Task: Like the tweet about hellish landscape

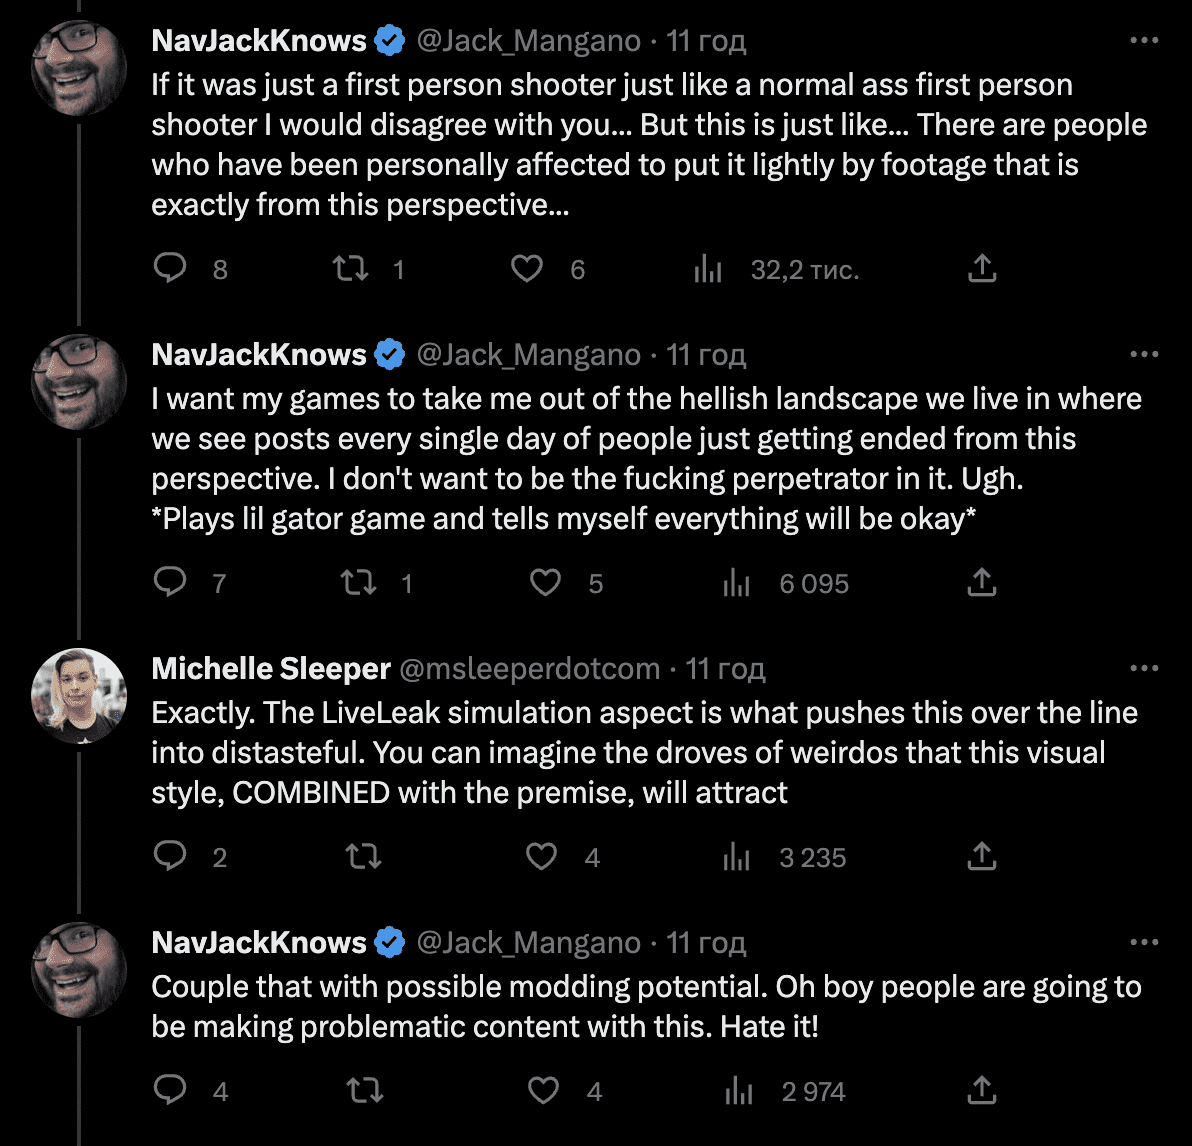Action: tap(545, 583)
